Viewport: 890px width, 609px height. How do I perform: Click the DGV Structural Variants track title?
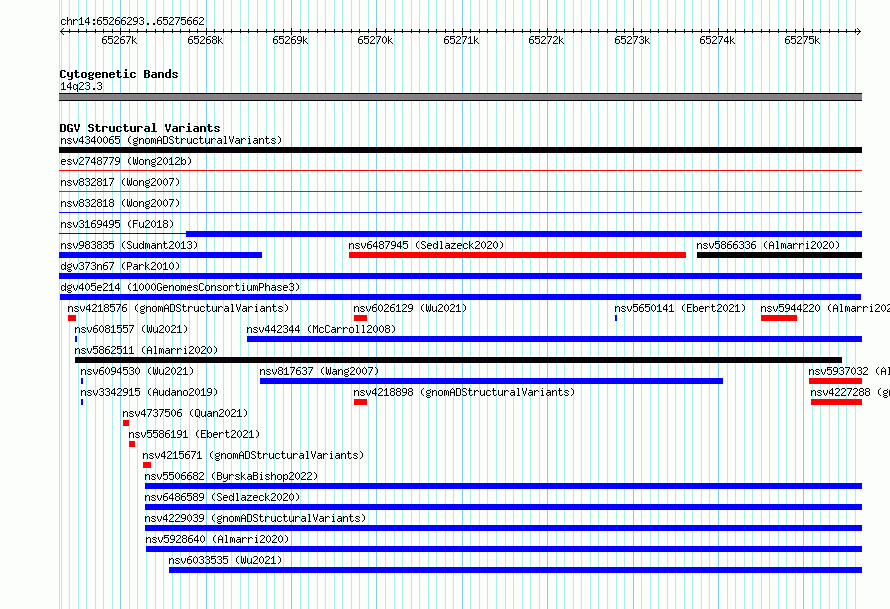pyautogui.click(x=140, y=128)
